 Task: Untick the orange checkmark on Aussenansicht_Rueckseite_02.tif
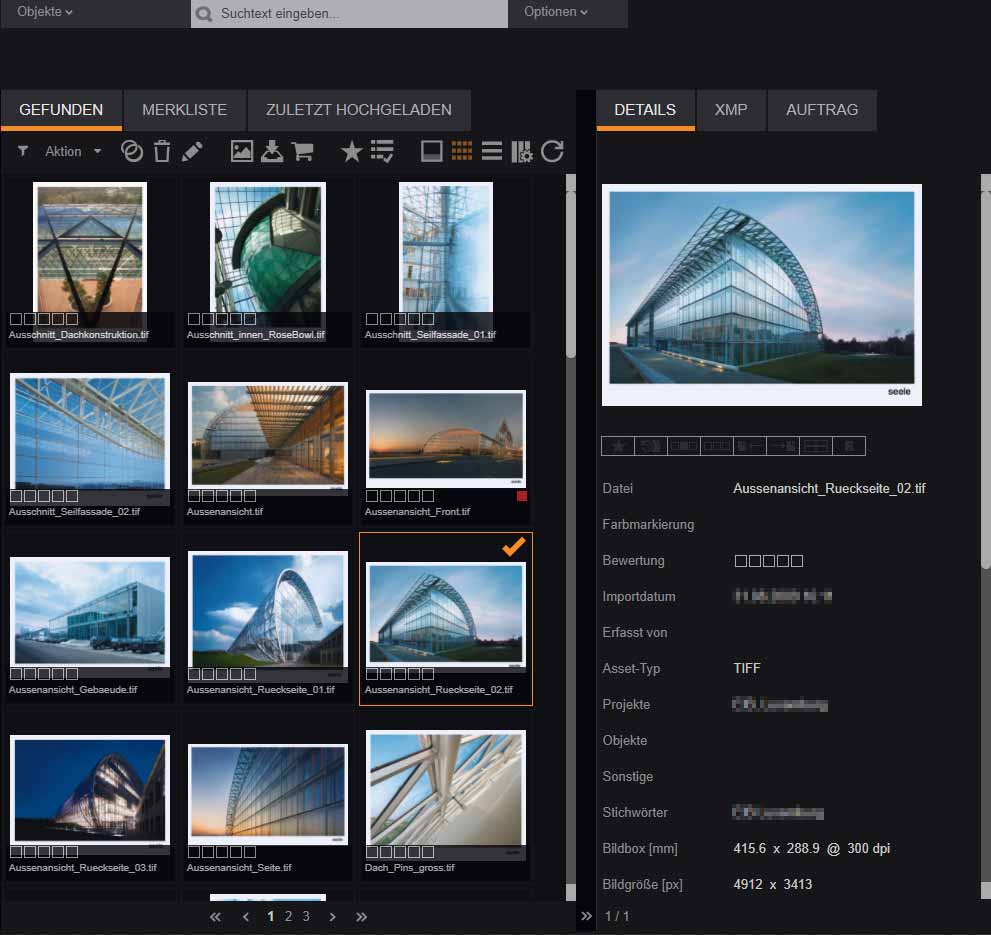pyautogui.click(x=514, y=546)
